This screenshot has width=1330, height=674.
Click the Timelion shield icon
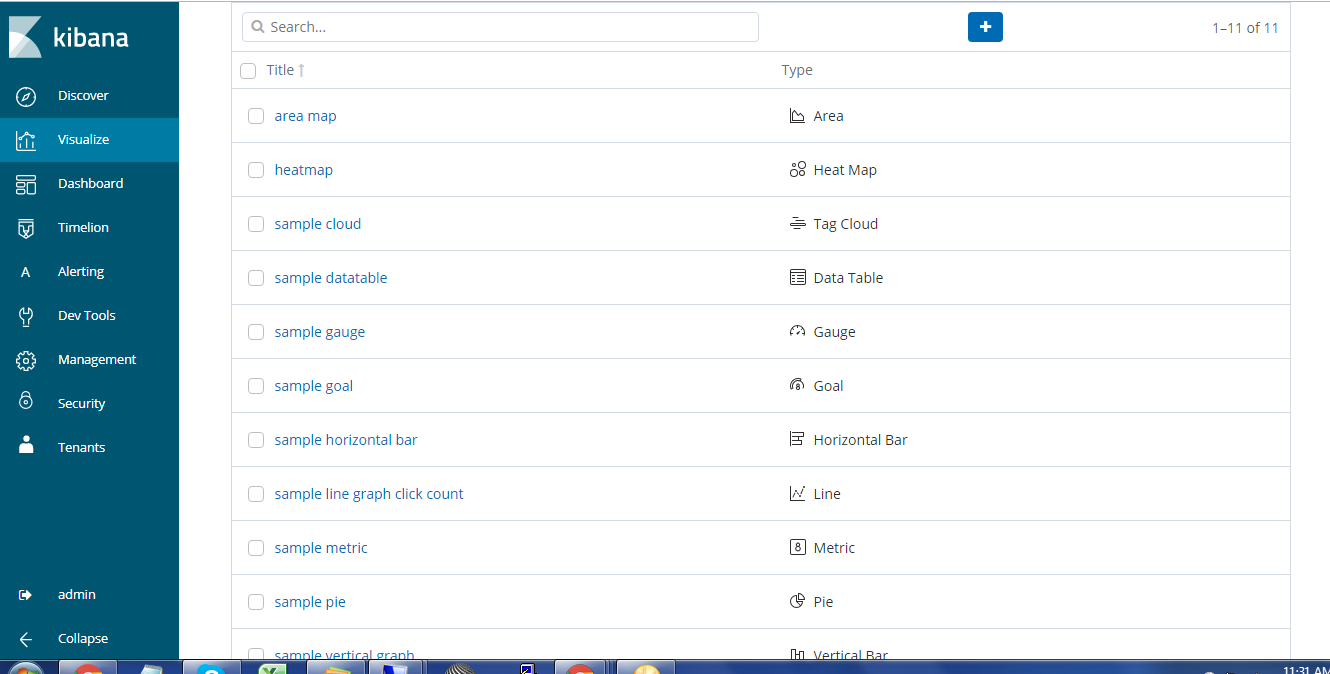26,228
